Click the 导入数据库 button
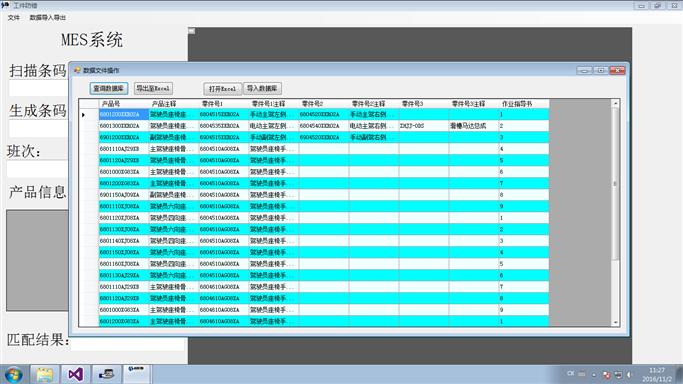This screenshot has height=384, width=683. tap(262, 88)
